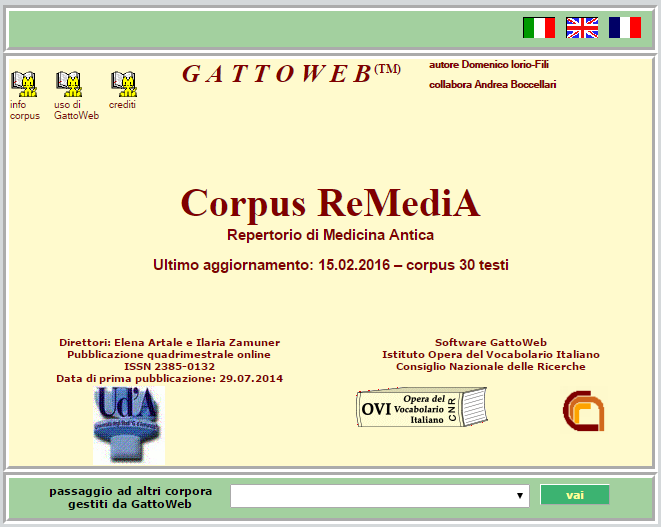Open the crediti icon

click(x=124, y=84)
